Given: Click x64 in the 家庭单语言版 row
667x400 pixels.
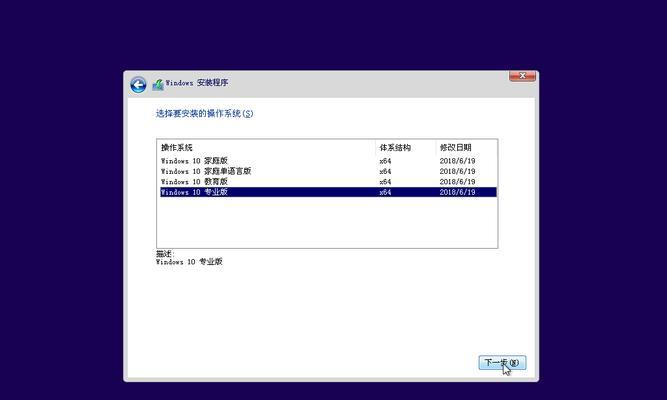Looking at the screenshot, I should coord(385,171).
